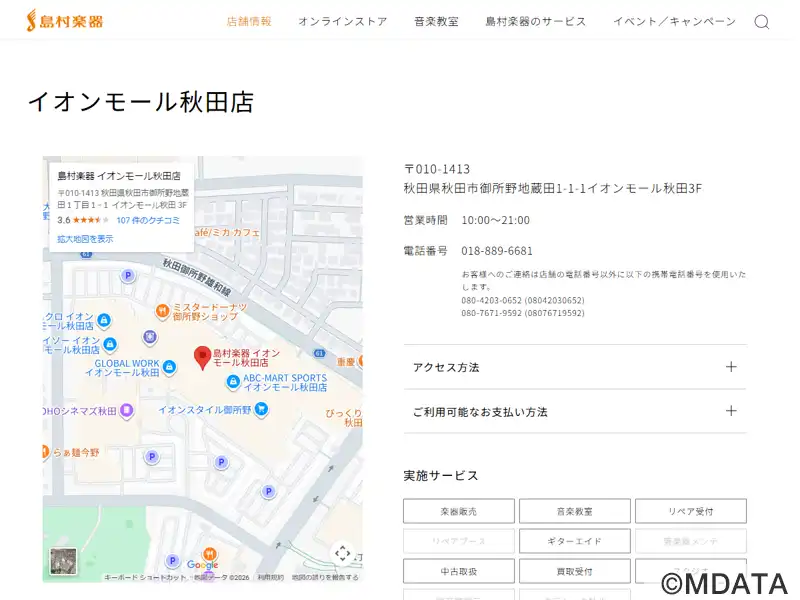The width and height of the screenshot is (800, 600).
Task: Click the 楽器販売 service button
Action: pyautogui.click(x=458, y=511)
